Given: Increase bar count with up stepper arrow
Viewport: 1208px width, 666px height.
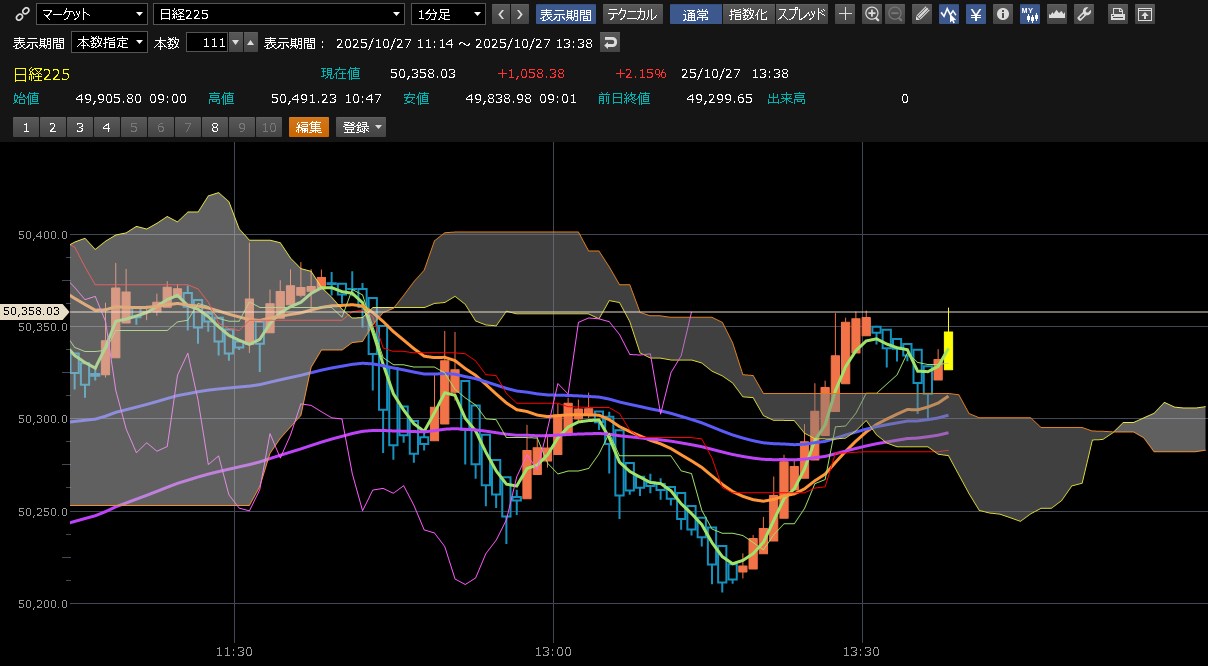Looking at the screenshot, I should coord(250,43).
